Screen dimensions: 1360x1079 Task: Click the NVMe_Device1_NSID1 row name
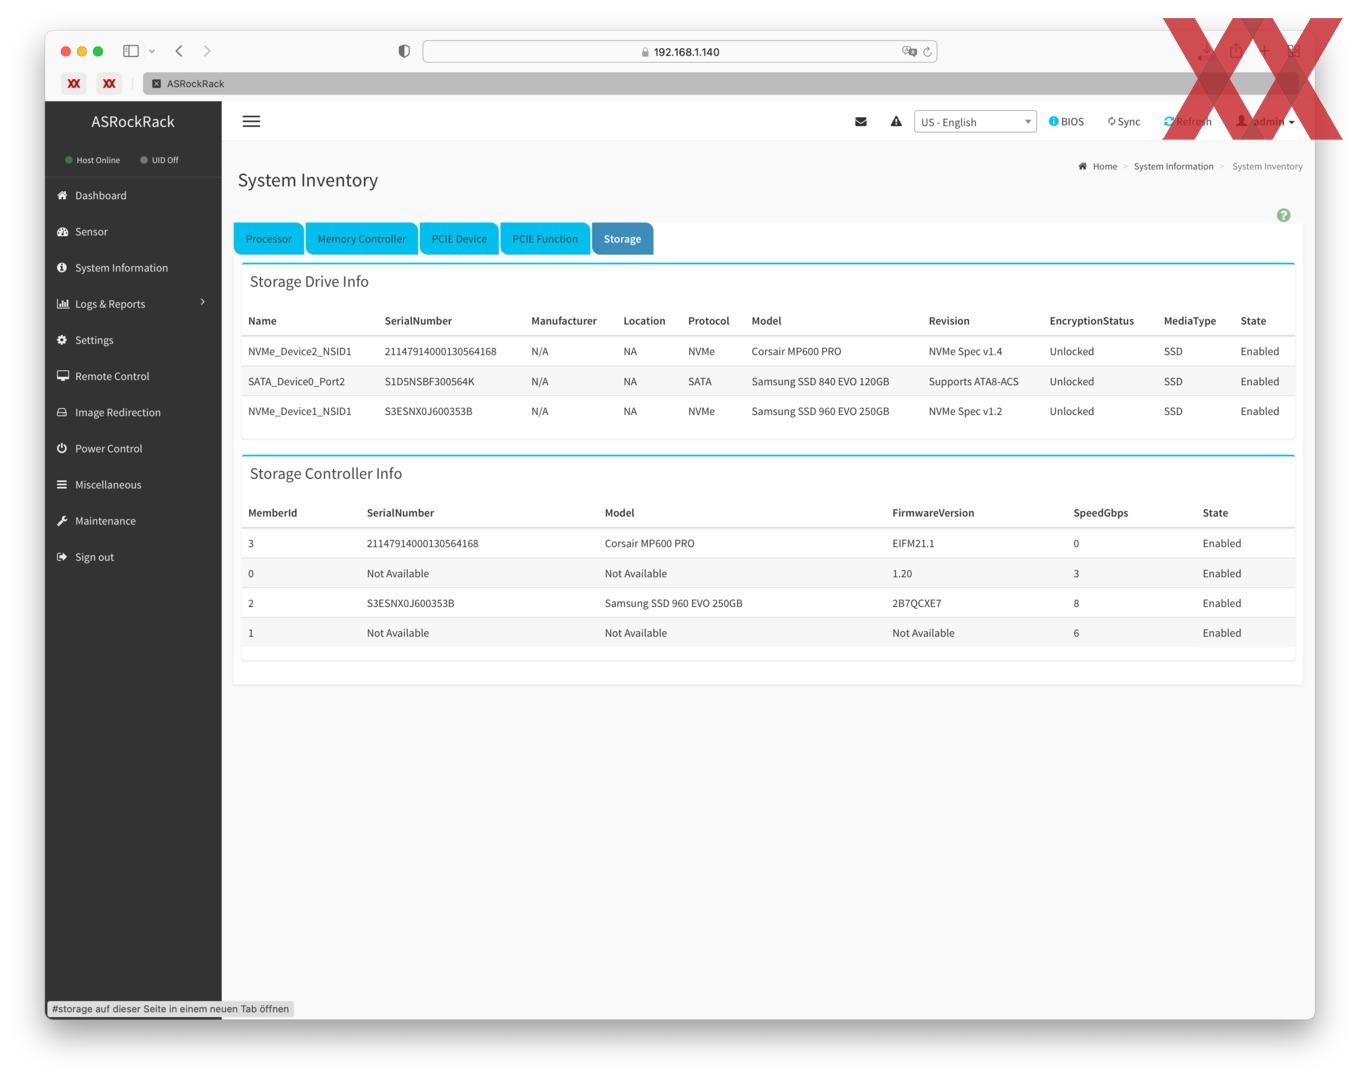(x=300, y=412)
